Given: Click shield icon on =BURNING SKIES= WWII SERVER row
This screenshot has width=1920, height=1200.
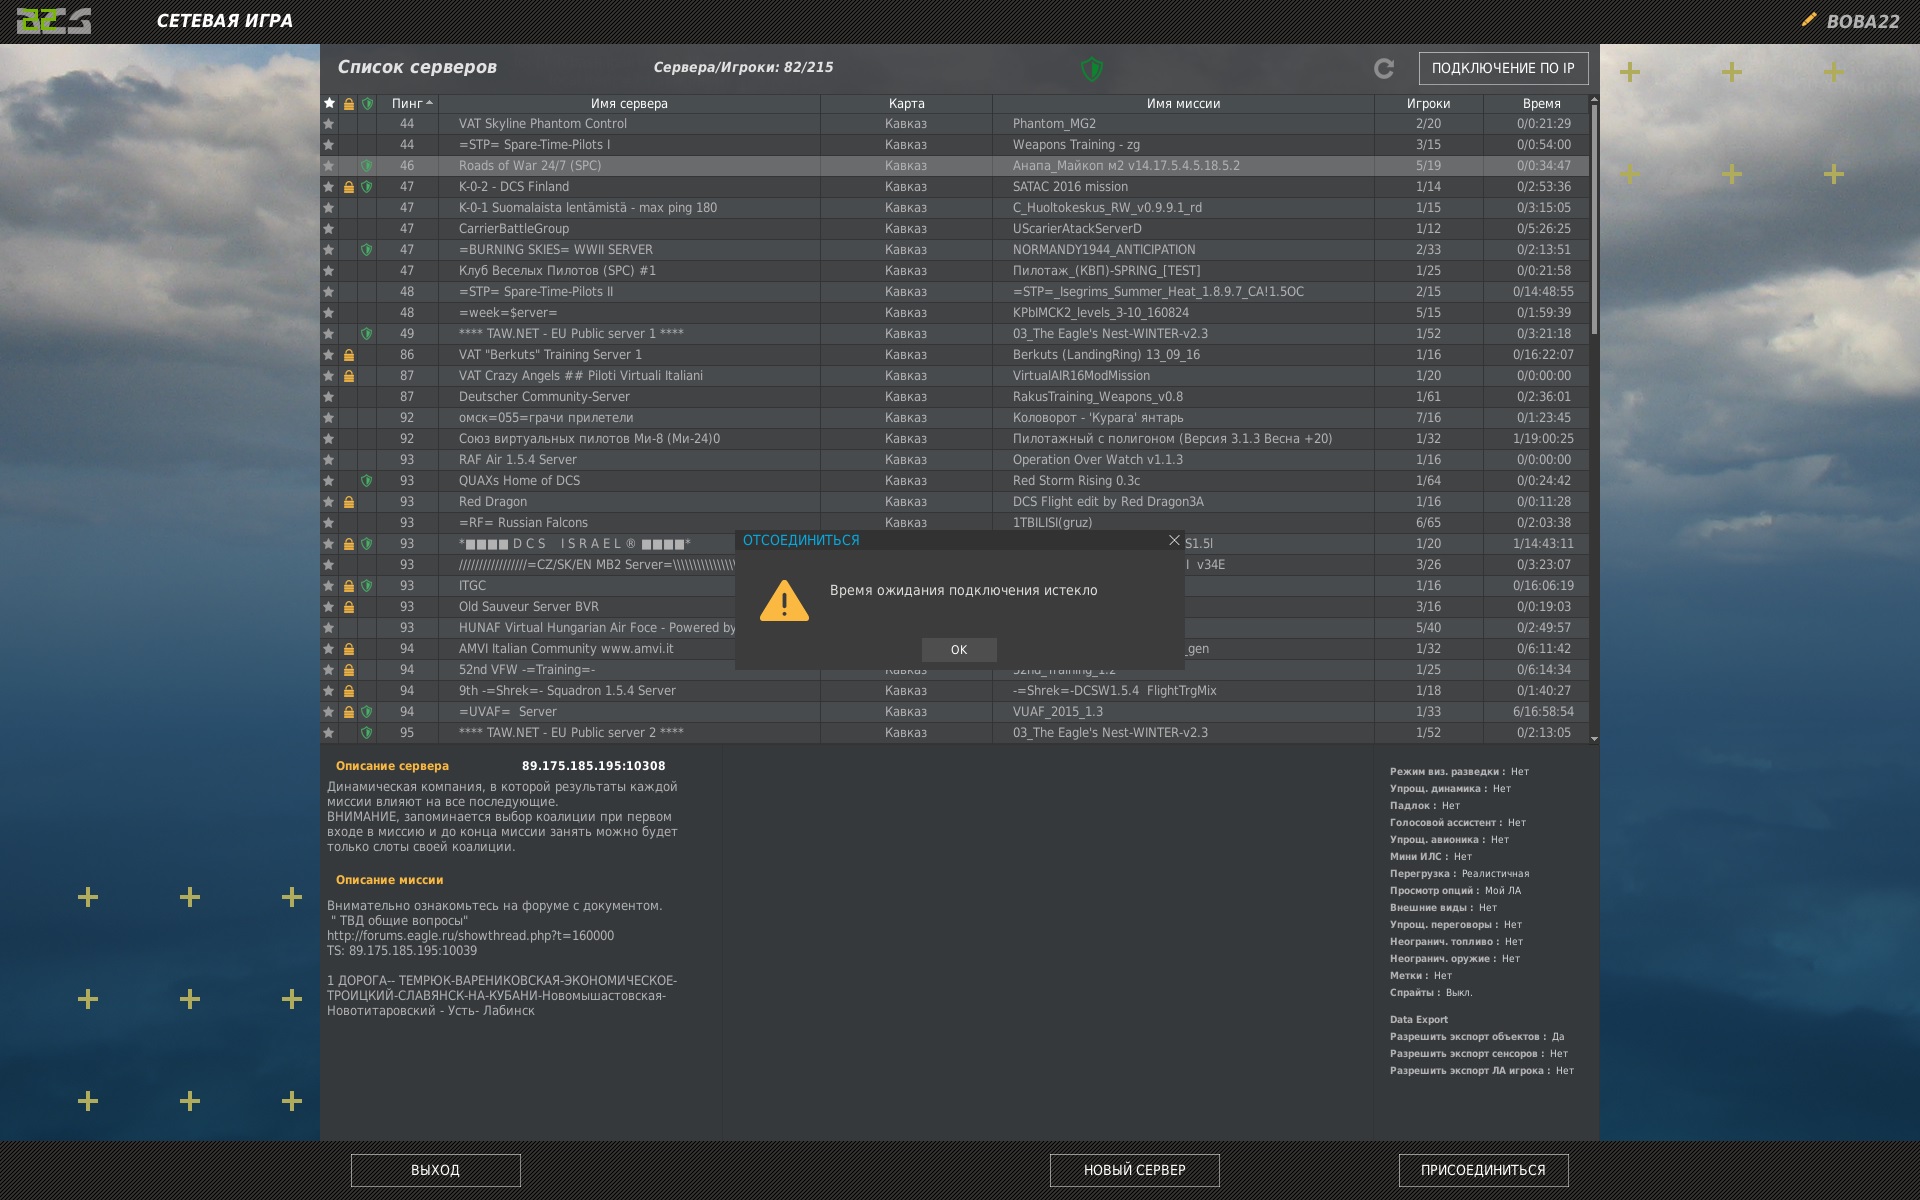Looking at the screenshot, I should click(367, 250).
